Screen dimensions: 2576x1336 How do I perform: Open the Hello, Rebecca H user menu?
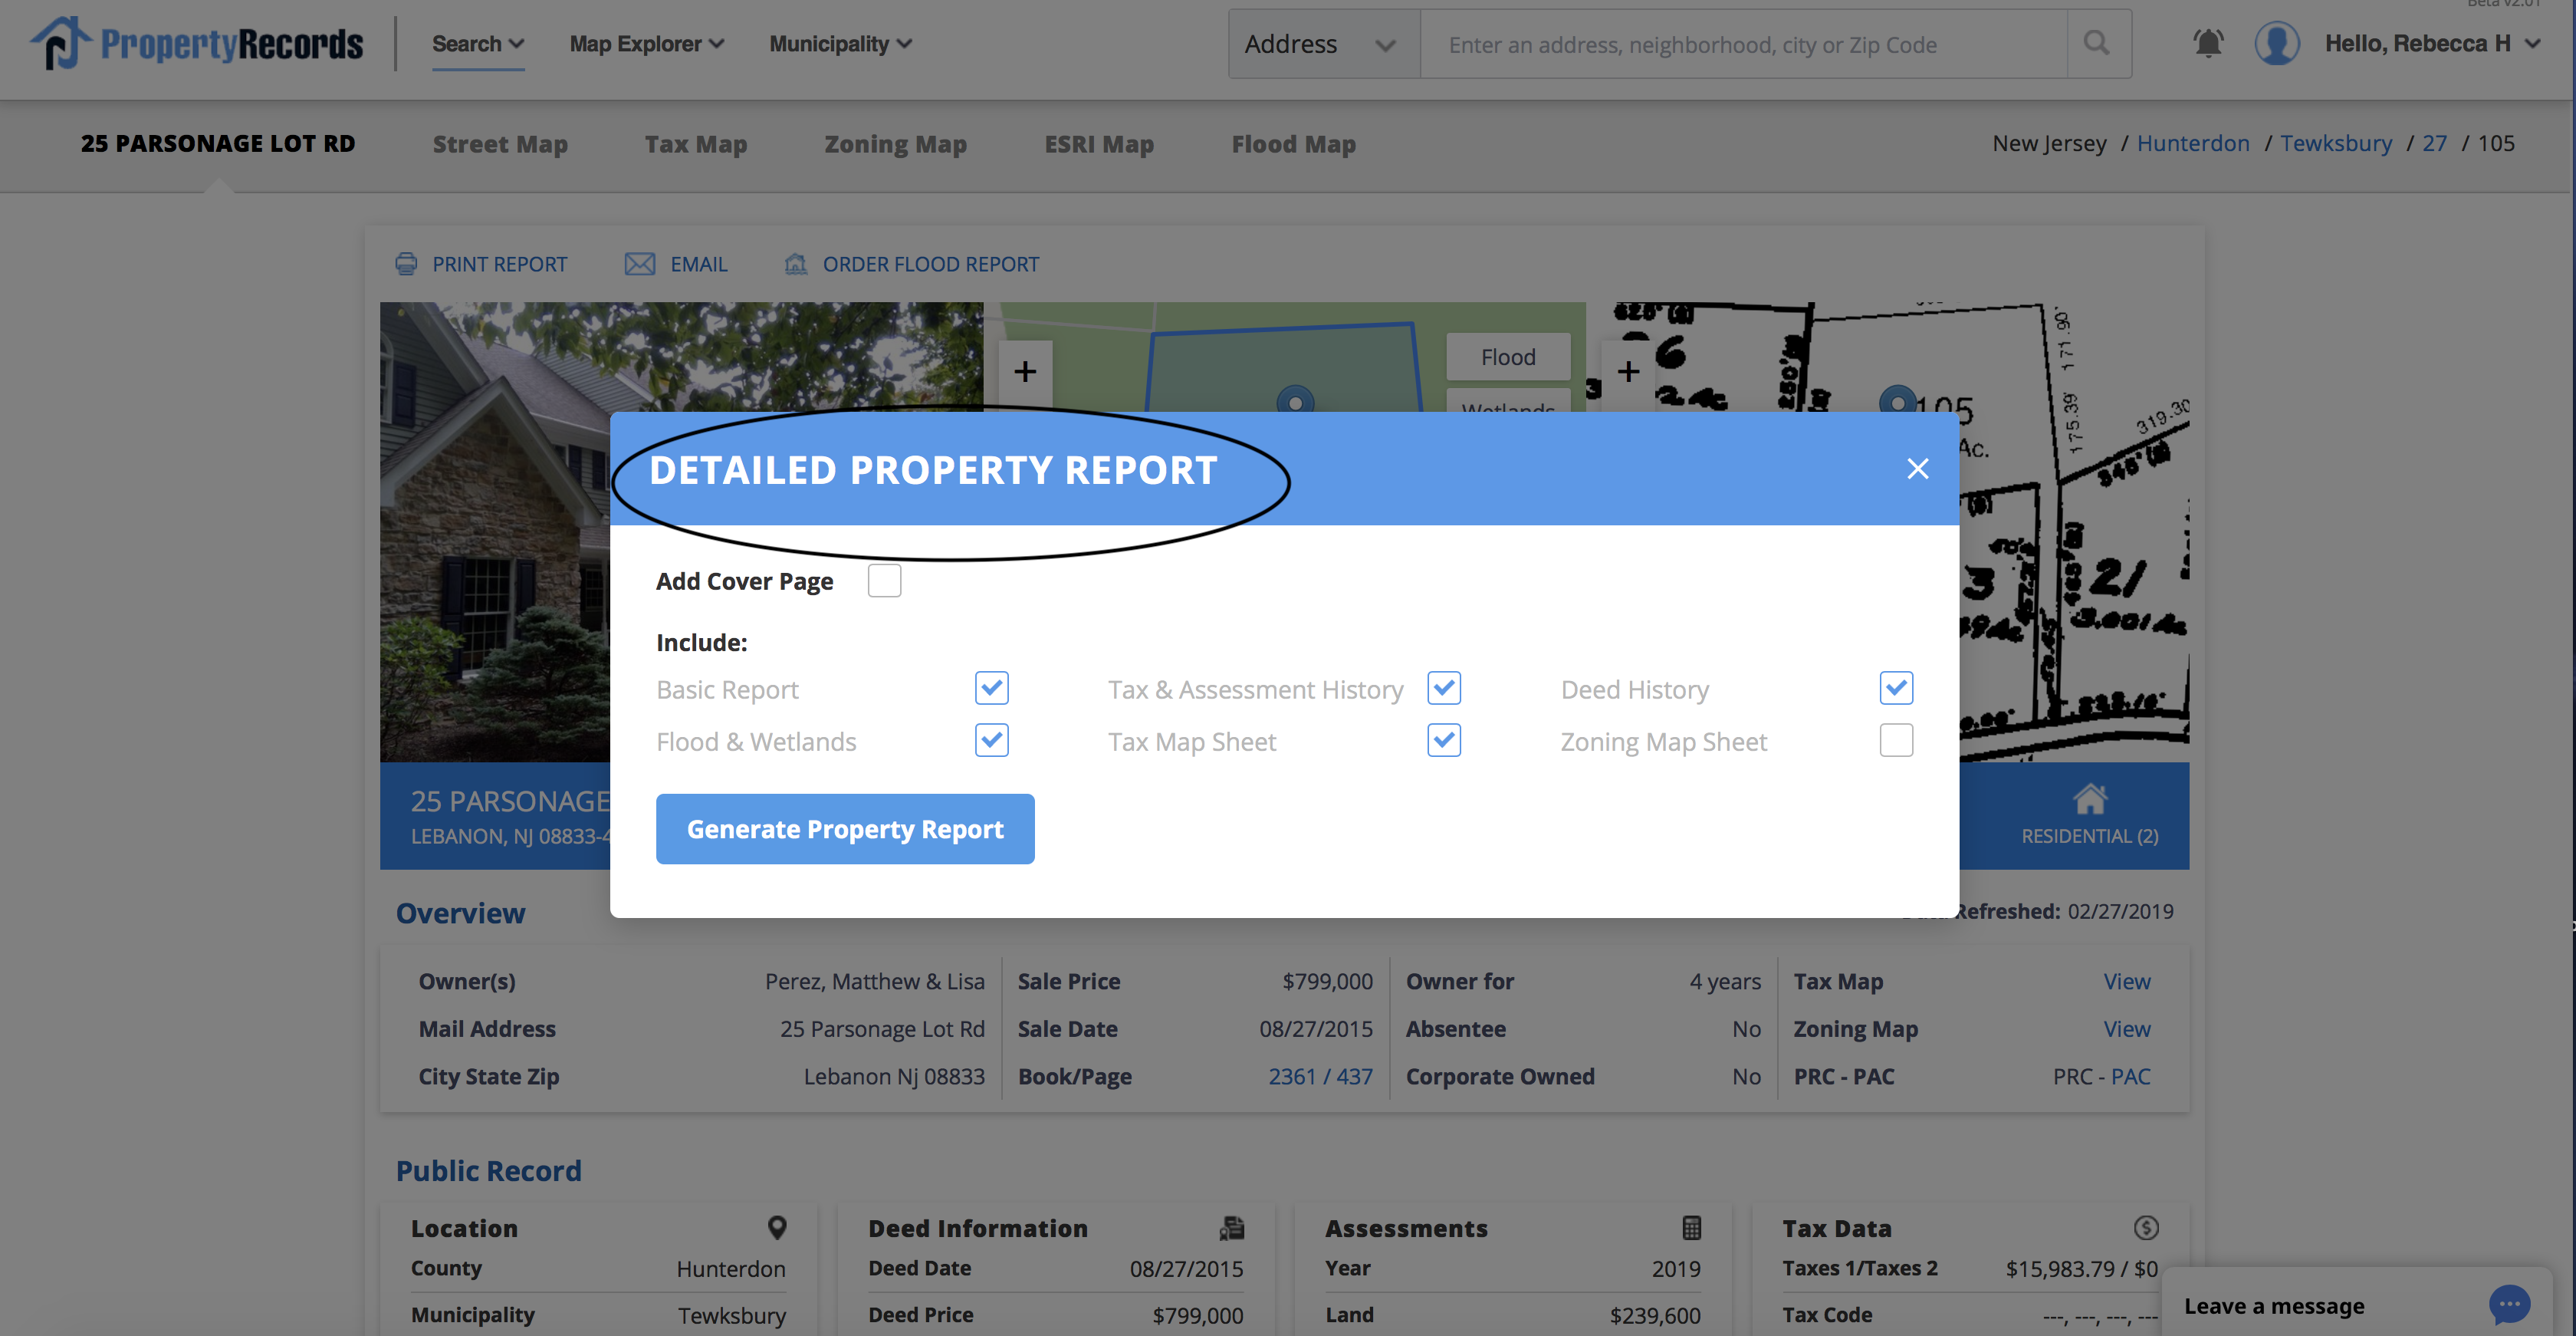(2432, 43)
